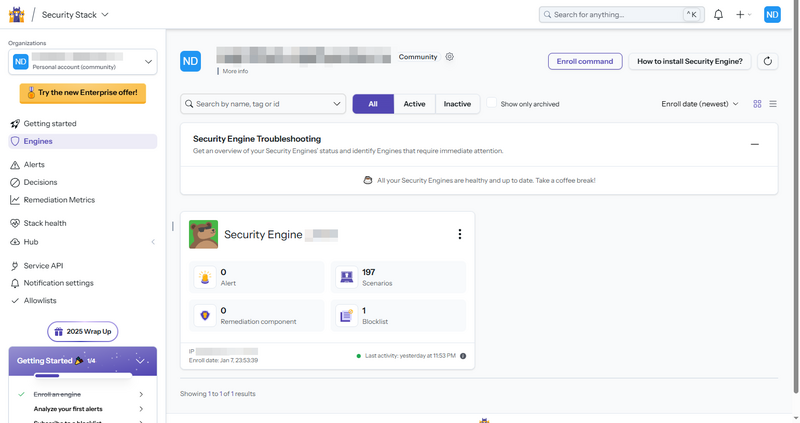Toggle Show only archived checkbox

tap(491, 103)
